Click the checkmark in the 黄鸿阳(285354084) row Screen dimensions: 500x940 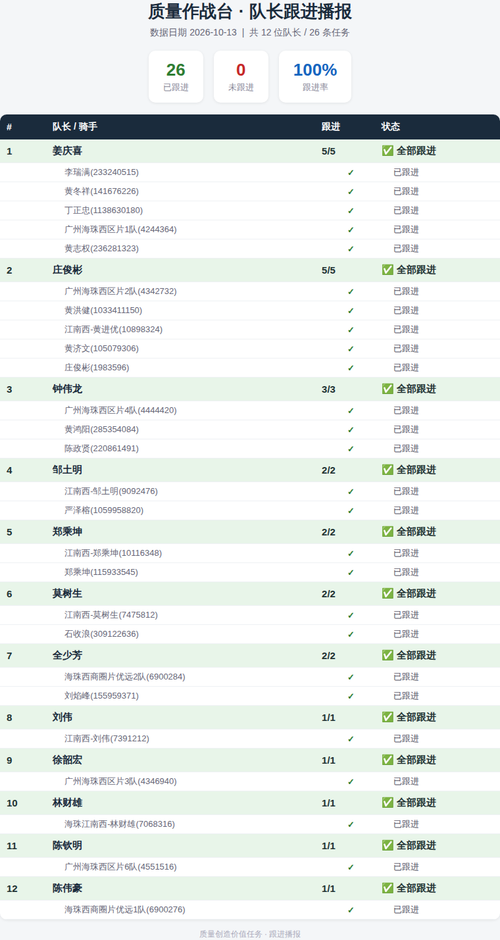(x=351, y=430)
